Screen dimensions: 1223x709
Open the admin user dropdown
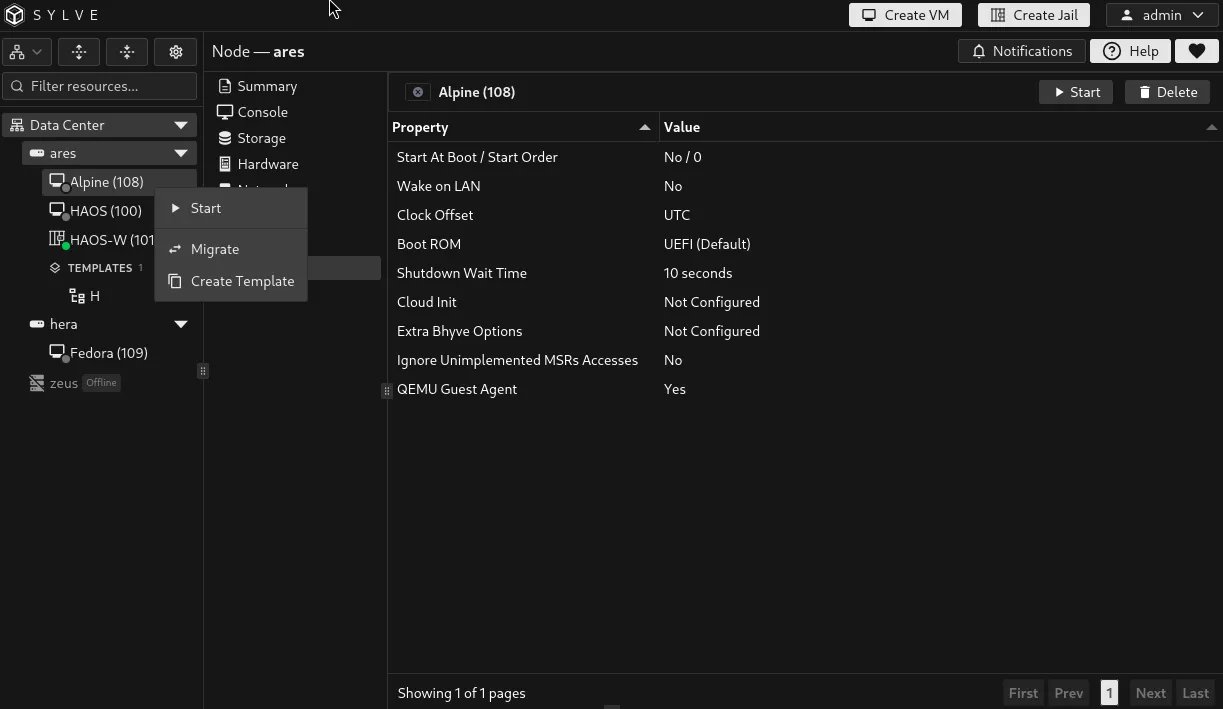click(1162, 15)
